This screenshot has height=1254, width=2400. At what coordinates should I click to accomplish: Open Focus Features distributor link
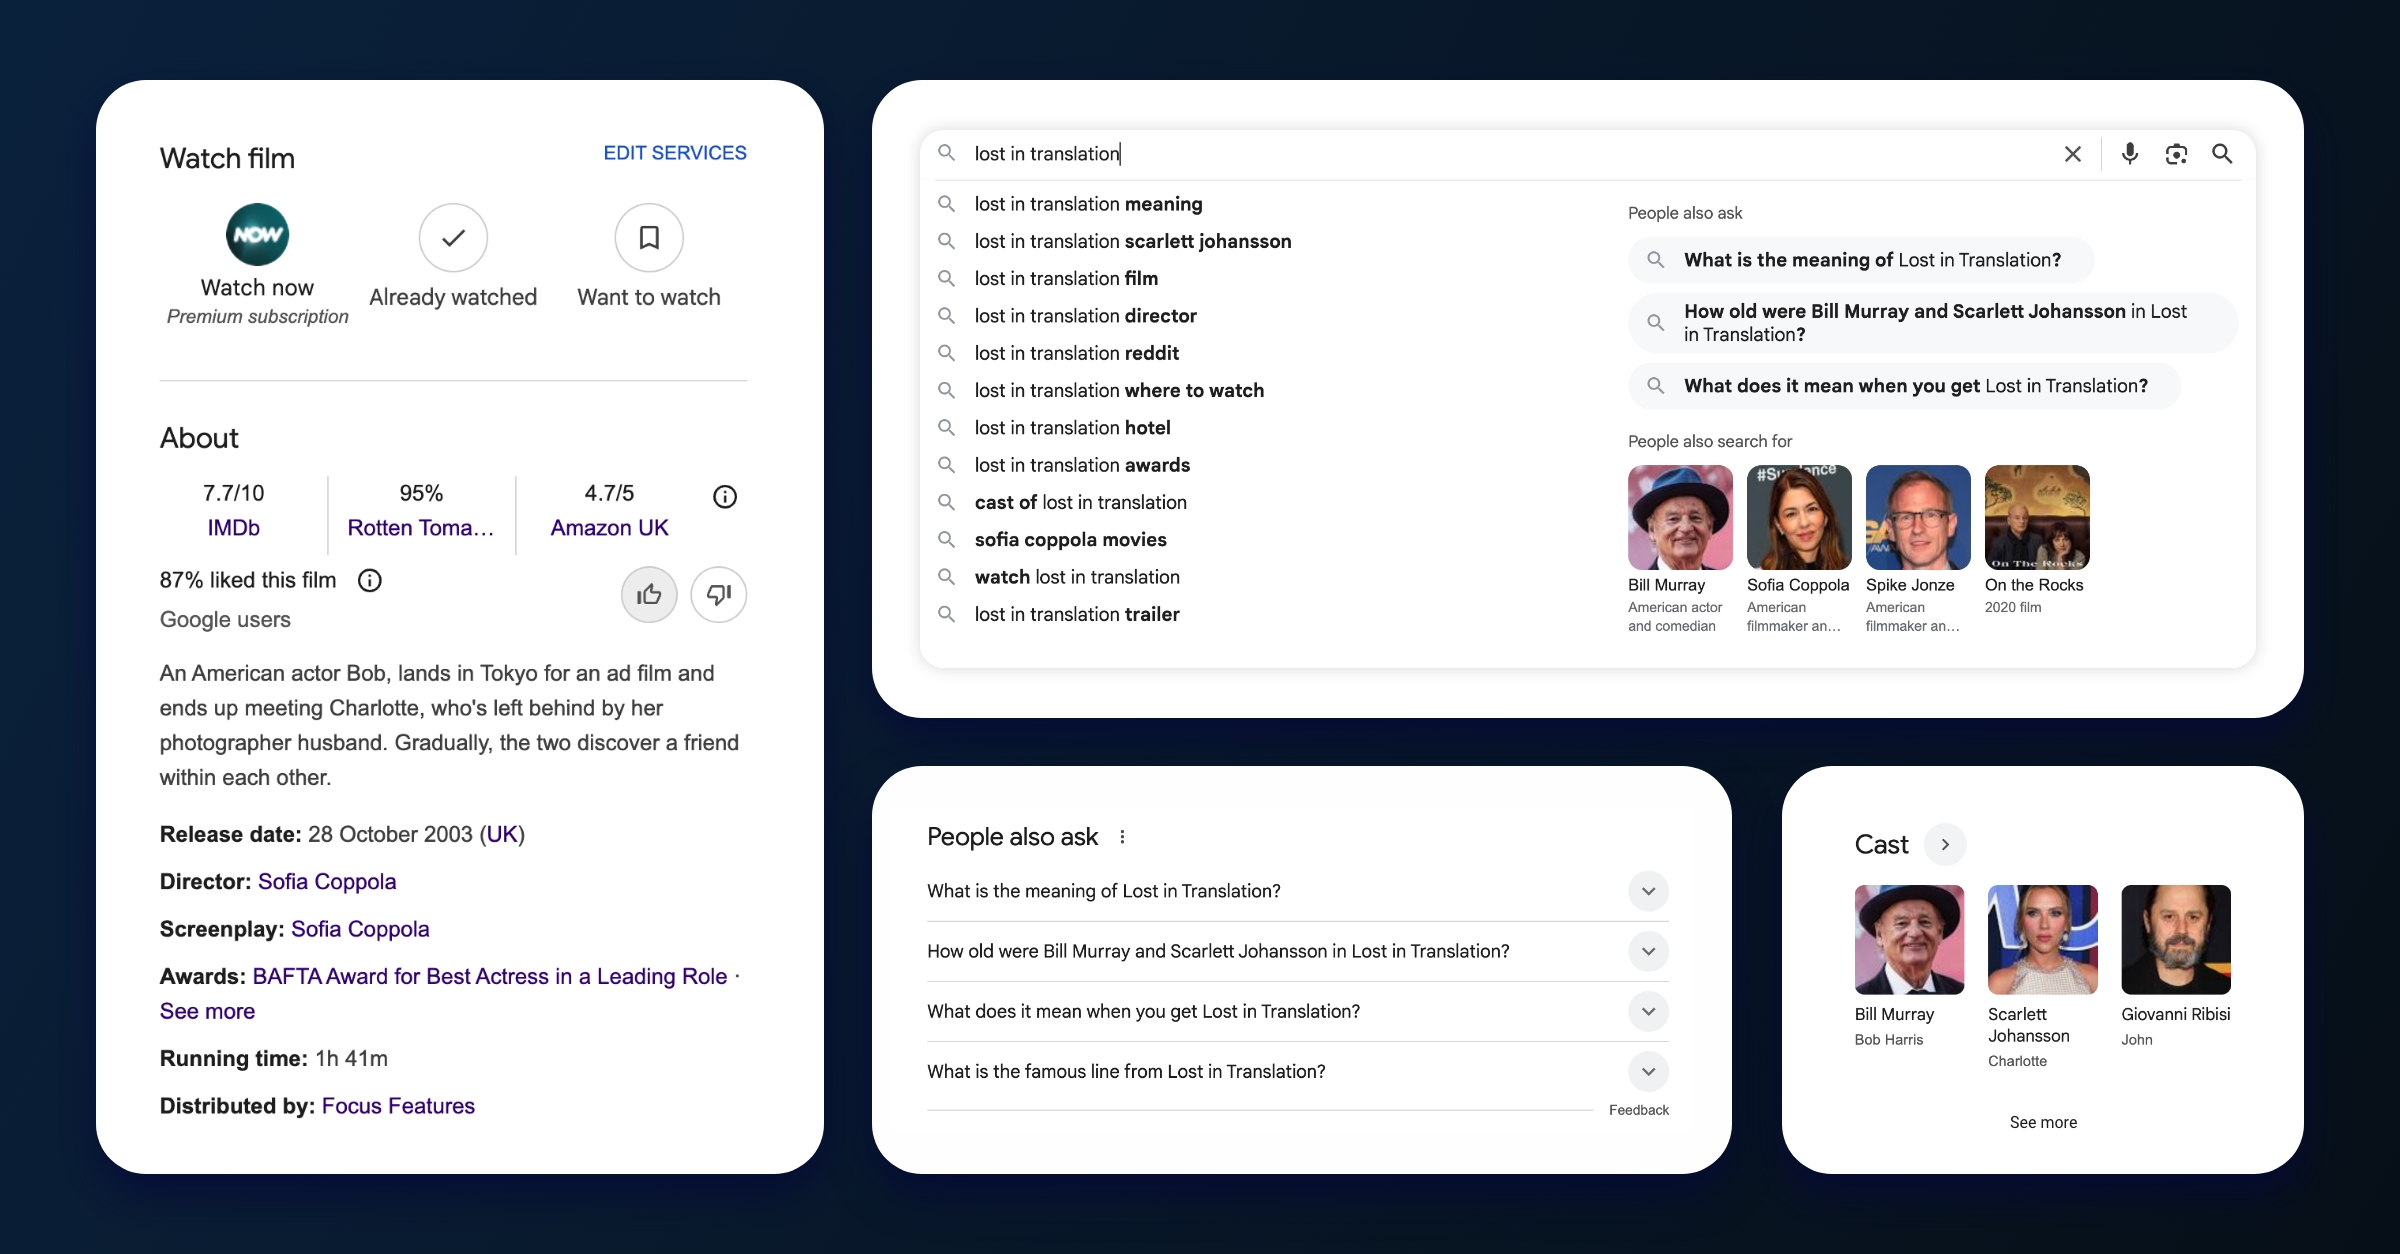point(398,1106)
